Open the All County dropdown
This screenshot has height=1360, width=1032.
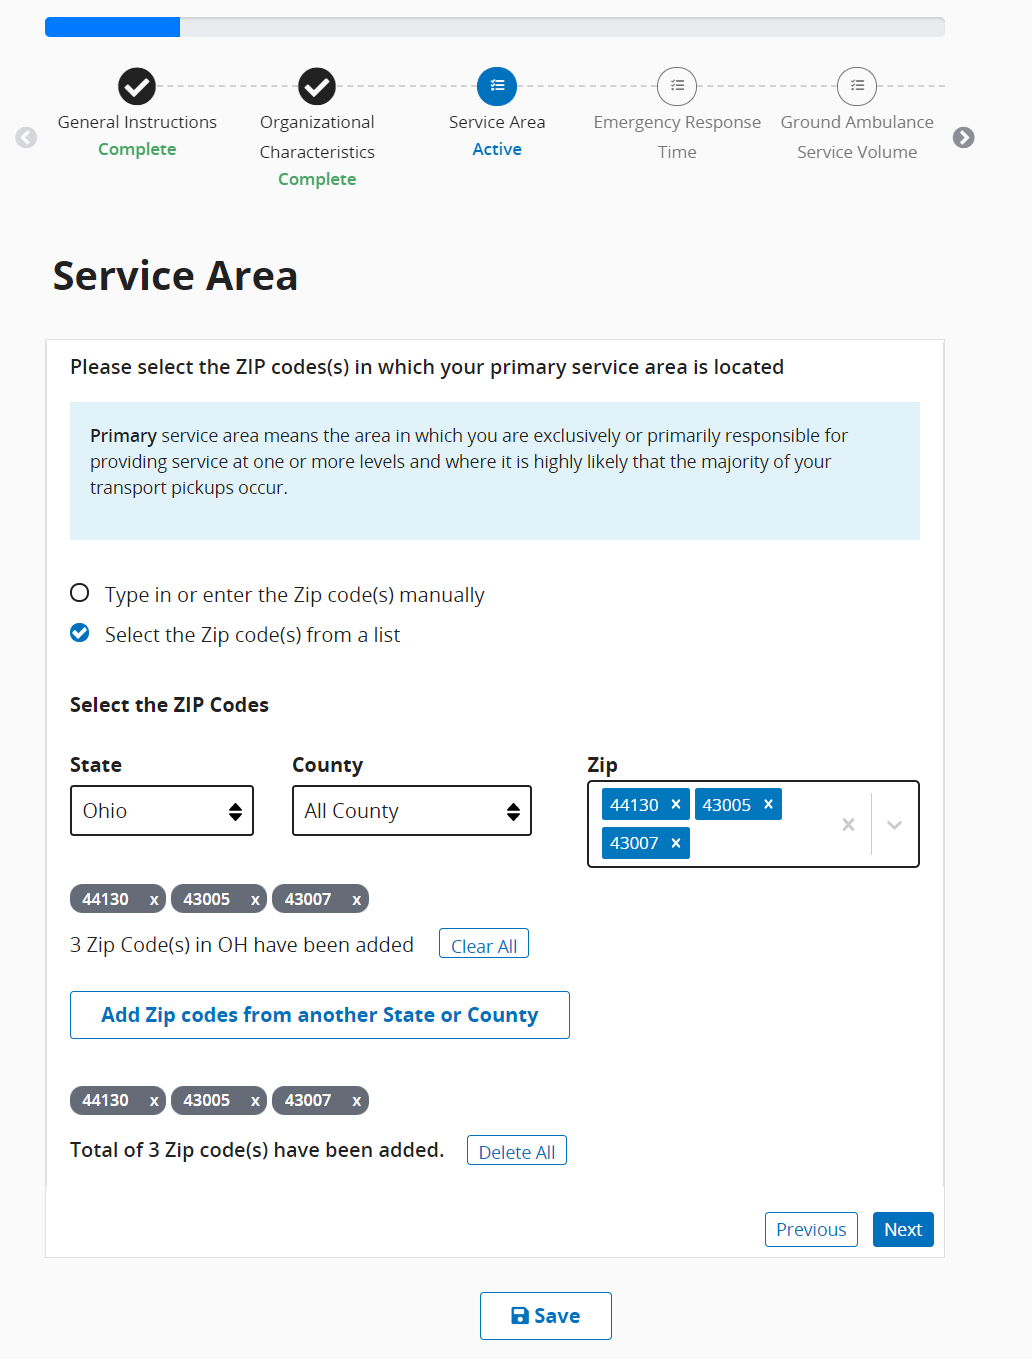pos(411,811)
